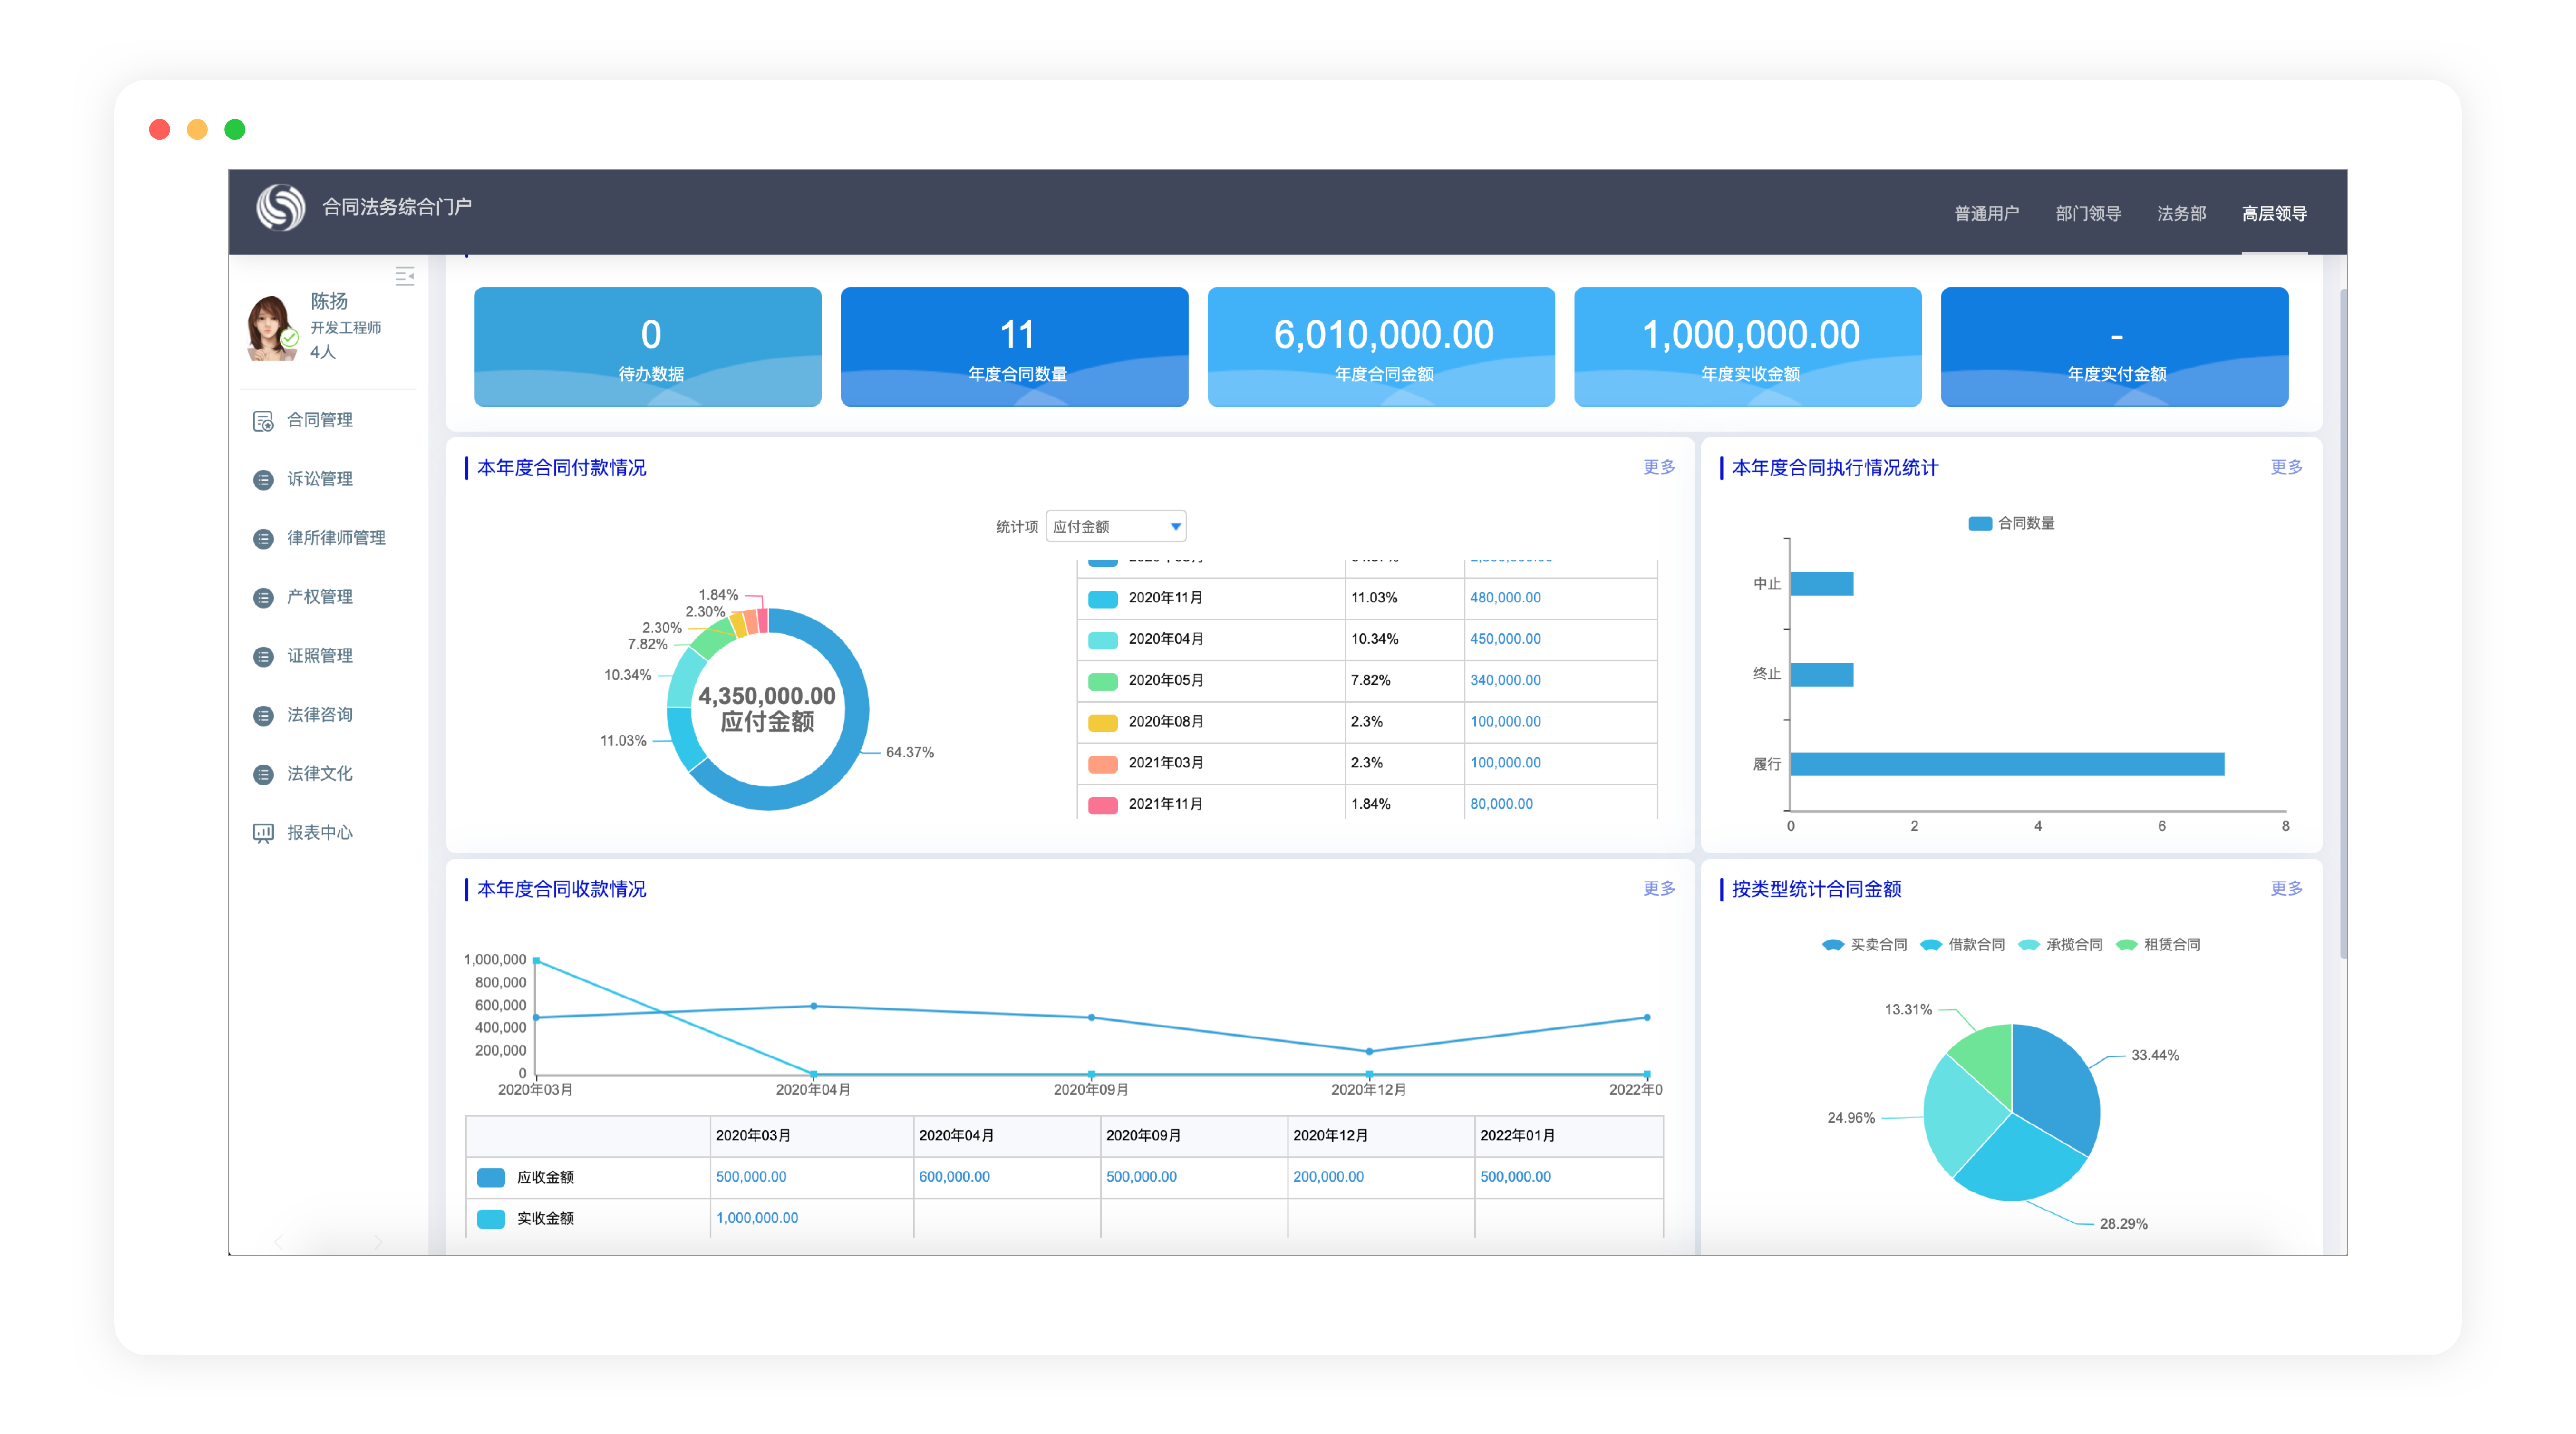Open 证照管理 in the sidebar
The image size is (2576, 1434).
[320, 657]
